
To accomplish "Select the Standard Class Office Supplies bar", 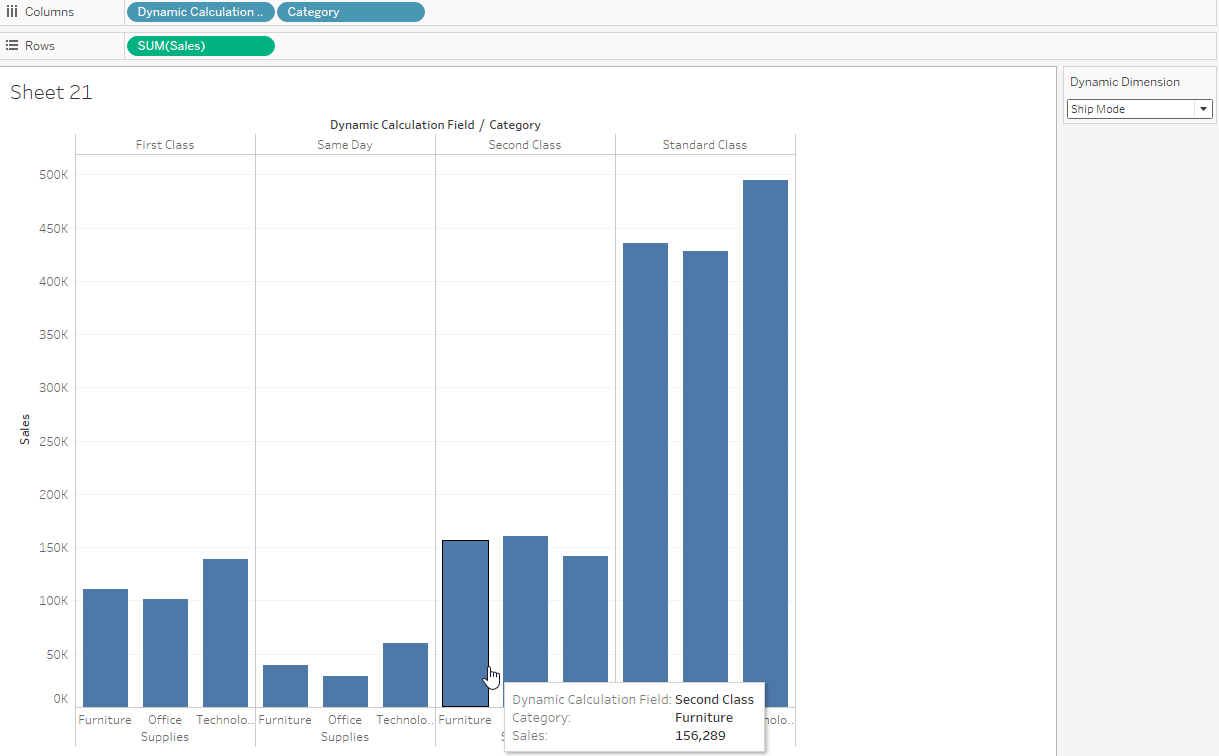I will click(705, 479).
